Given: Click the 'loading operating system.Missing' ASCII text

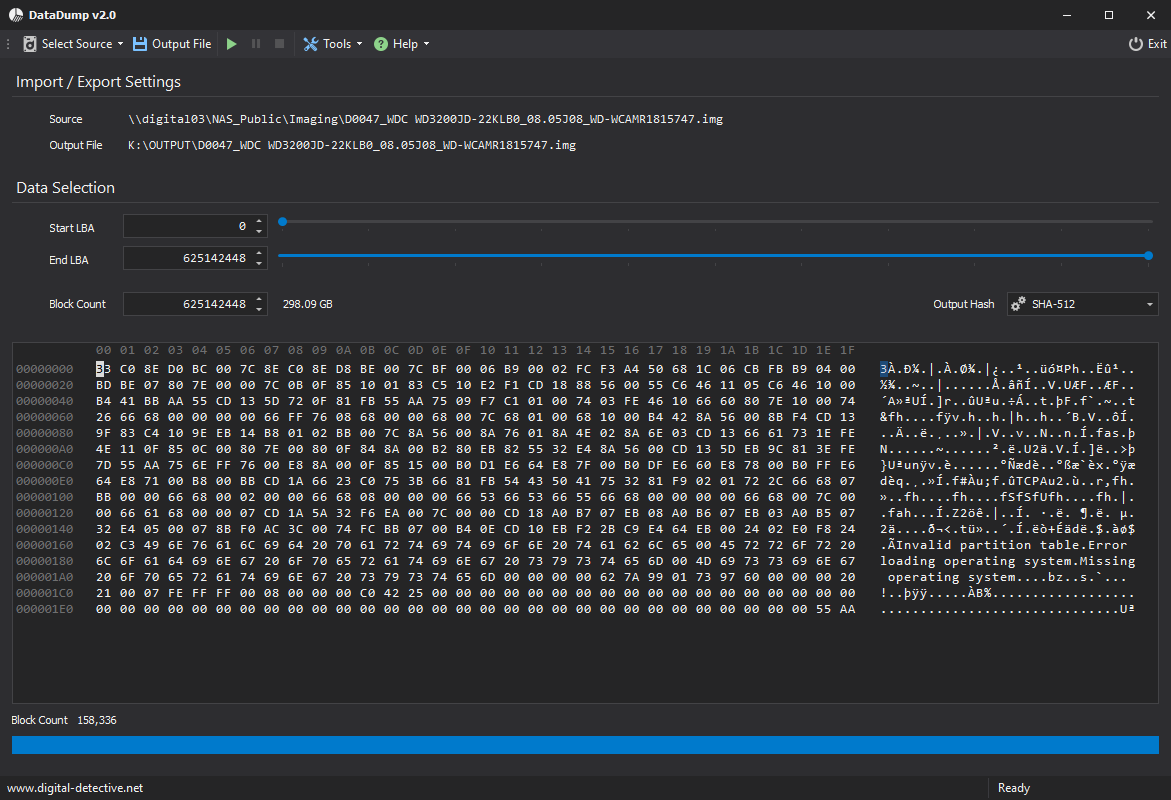Looking at the screenshot, I should [1007, 561].
